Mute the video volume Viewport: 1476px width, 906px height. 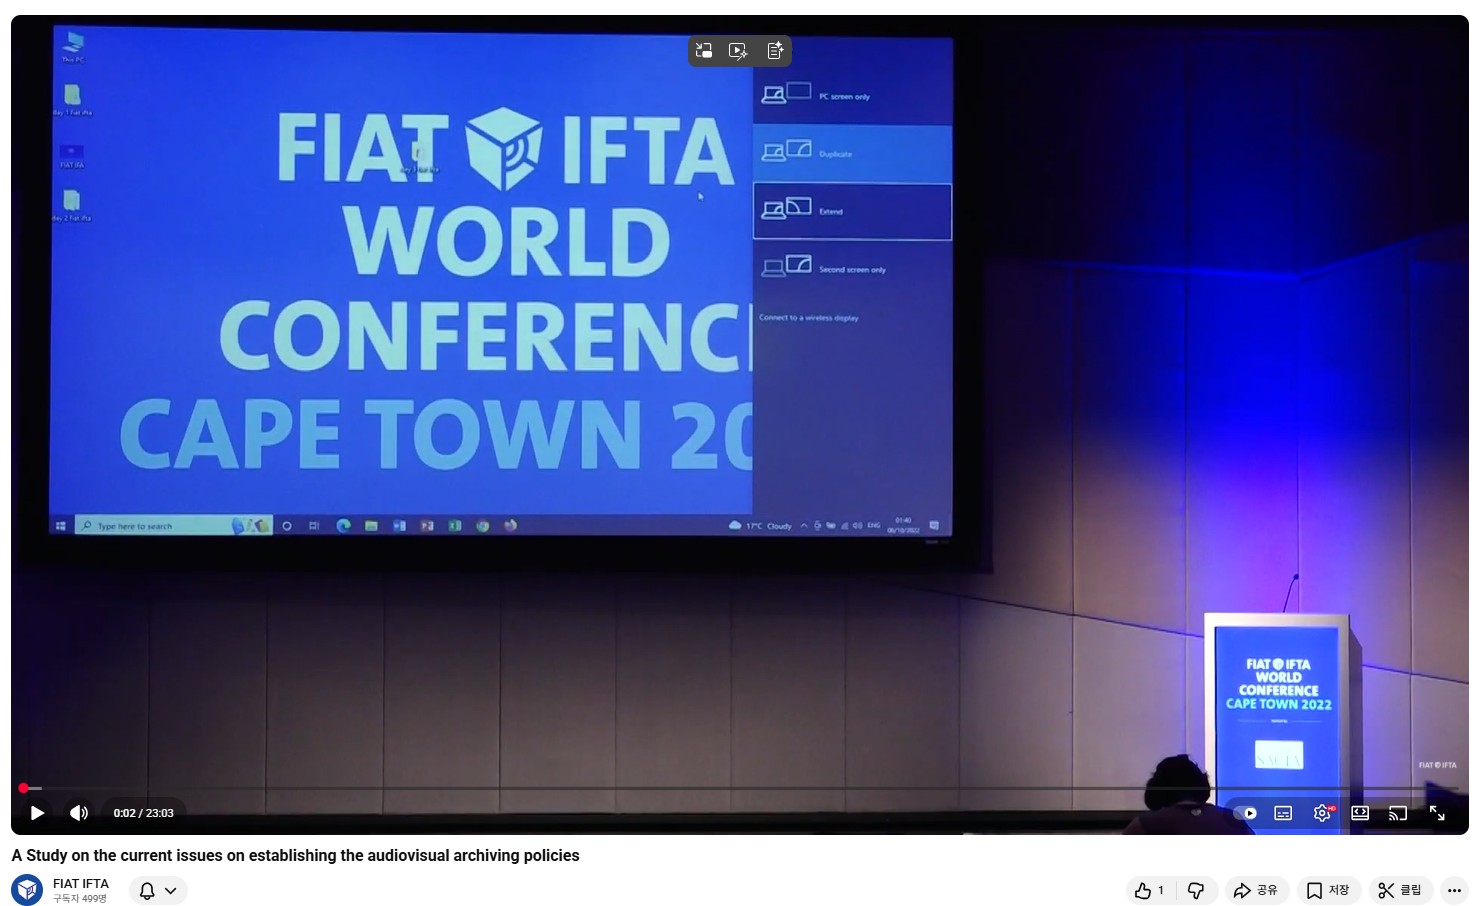[79, 813]
